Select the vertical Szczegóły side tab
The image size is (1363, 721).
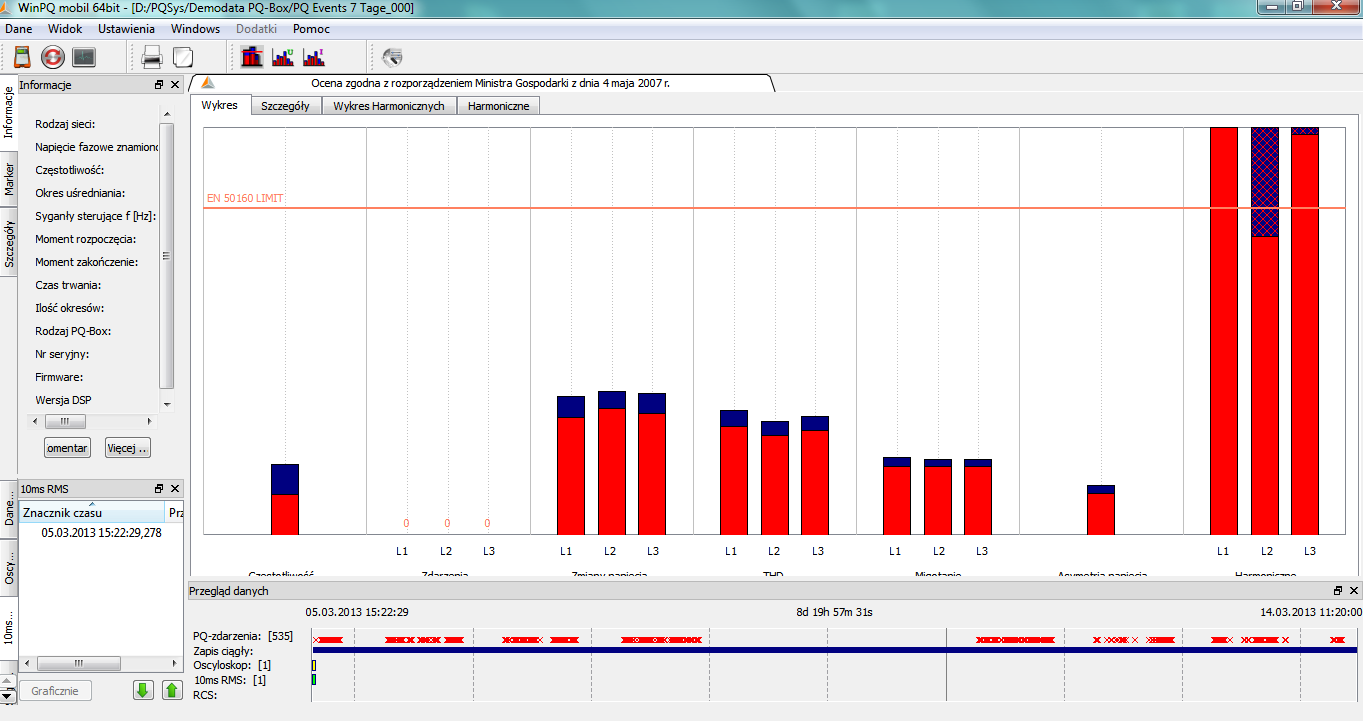point(8,243)
